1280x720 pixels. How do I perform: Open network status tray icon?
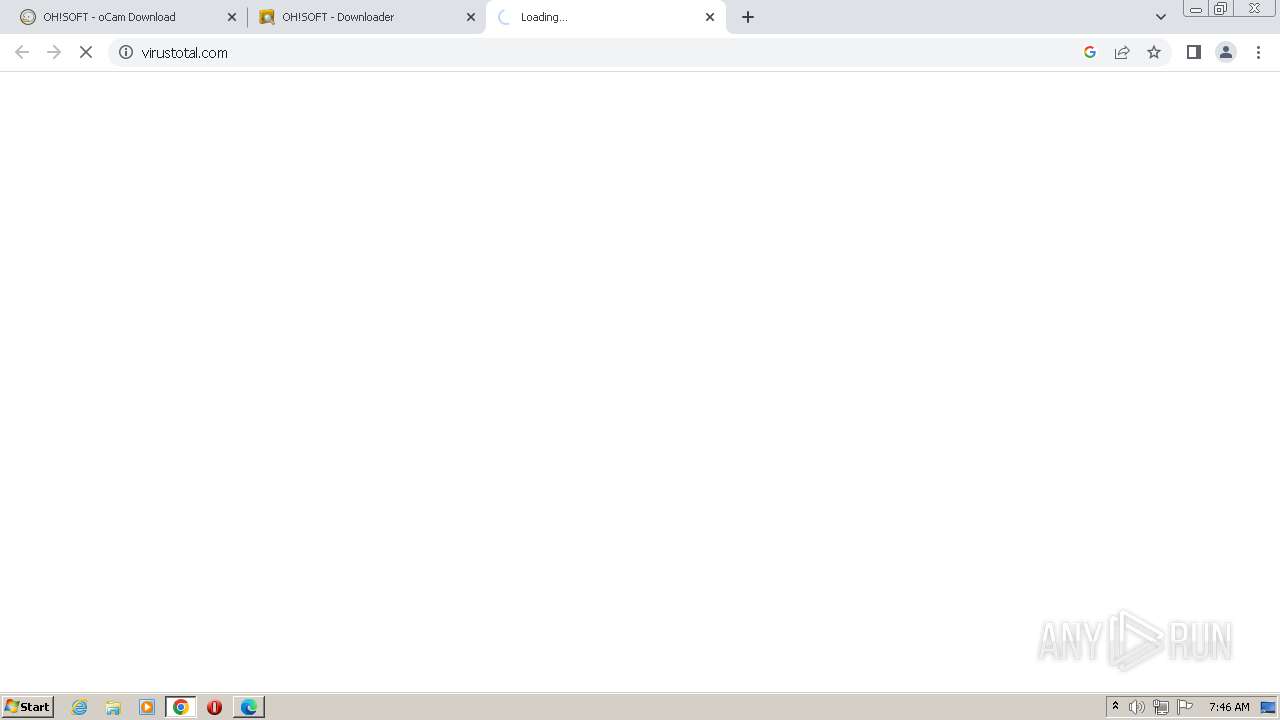pos(1161,707)
